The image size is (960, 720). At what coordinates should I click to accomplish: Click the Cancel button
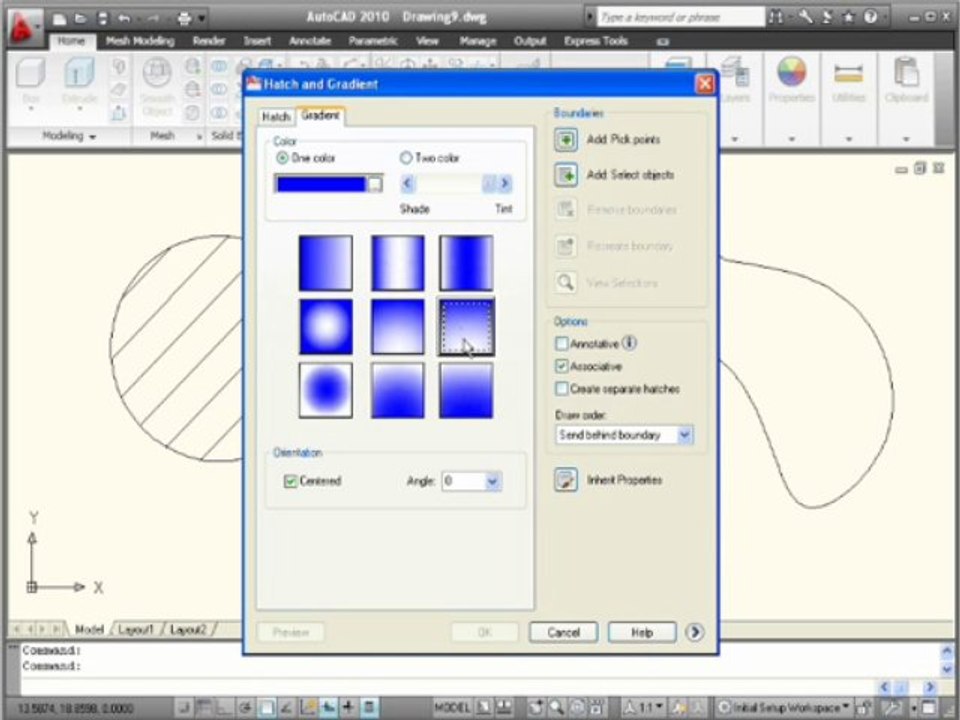pyautogui.click(x=563, y=632)
